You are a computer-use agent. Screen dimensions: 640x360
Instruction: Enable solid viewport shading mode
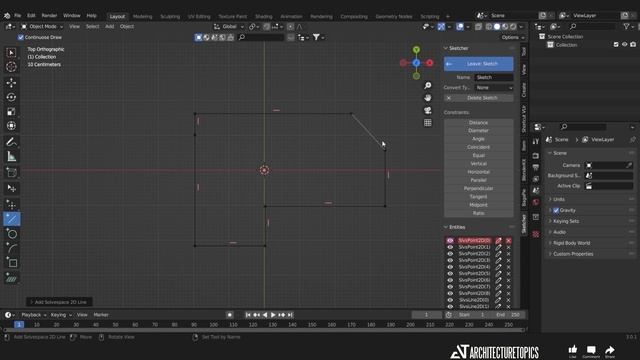(497, 27)
